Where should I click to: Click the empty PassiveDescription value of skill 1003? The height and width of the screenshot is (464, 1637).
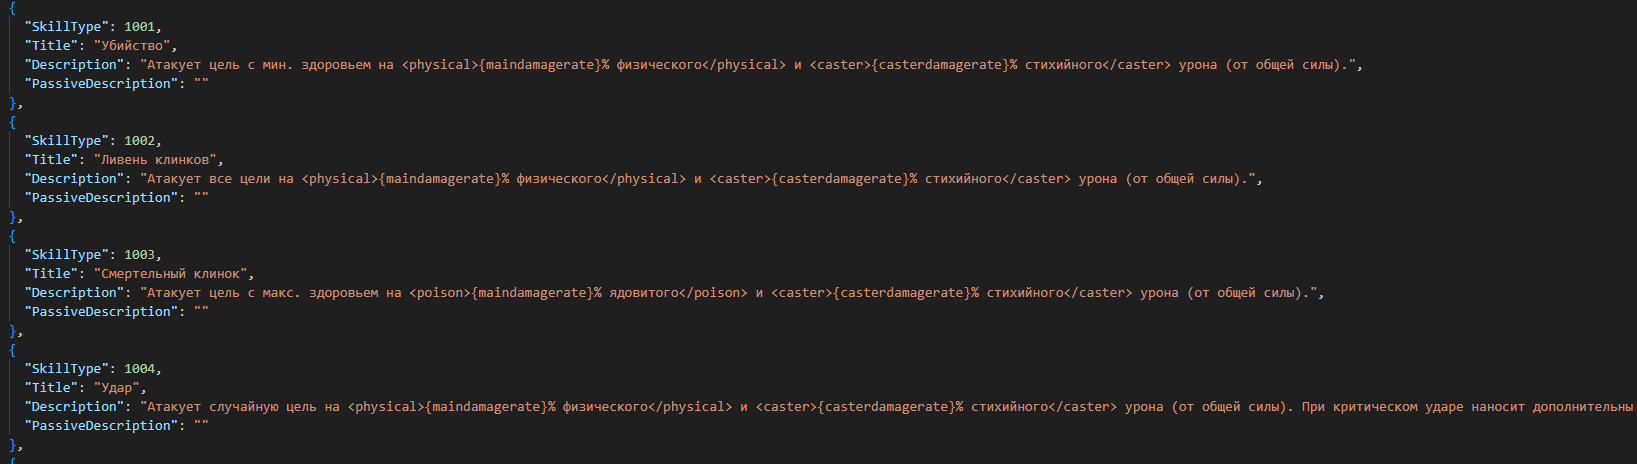click(201, 312)
